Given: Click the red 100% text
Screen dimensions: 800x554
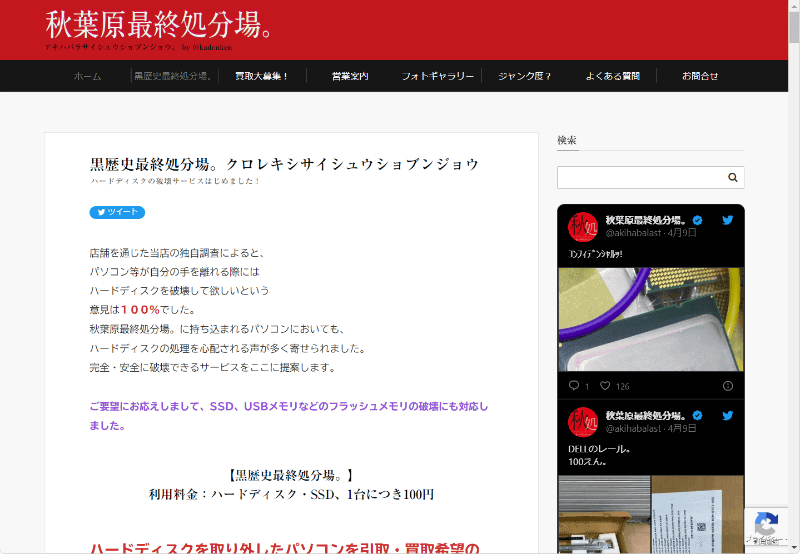Looking at the screenshot, I should 140,310.
